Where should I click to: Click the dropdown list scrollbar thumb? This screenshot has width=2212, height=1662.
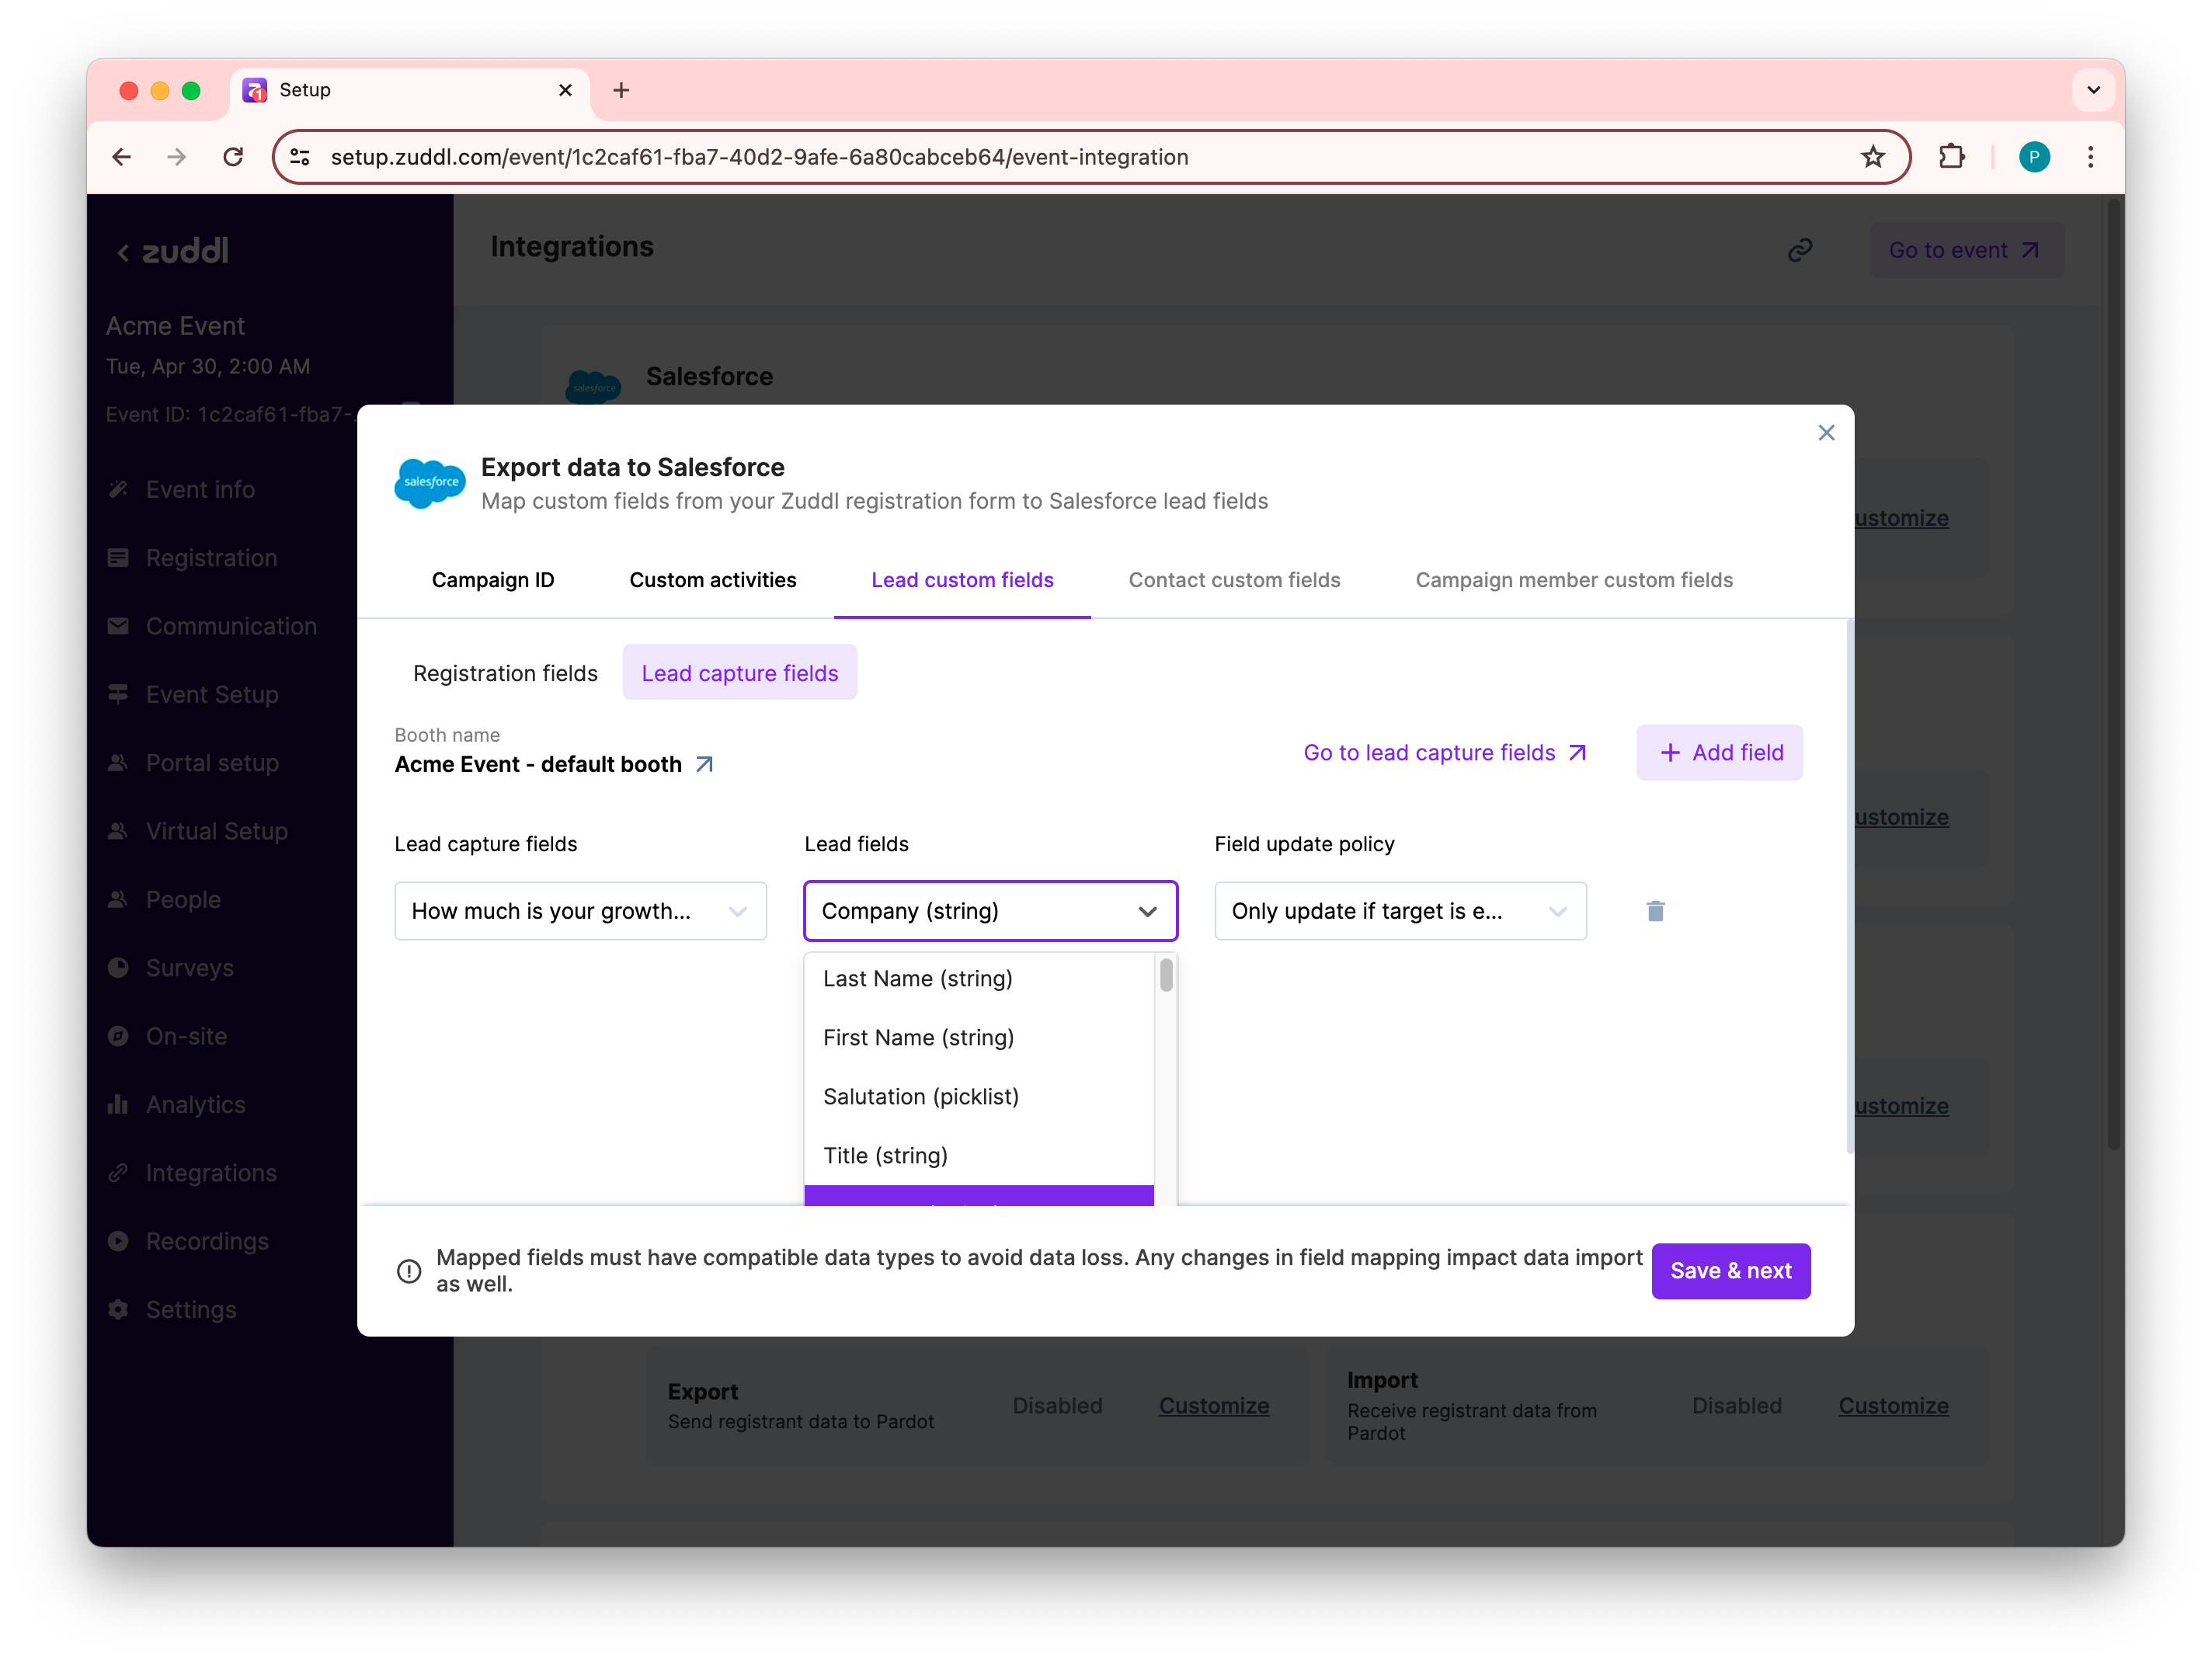pos(1166,975)
